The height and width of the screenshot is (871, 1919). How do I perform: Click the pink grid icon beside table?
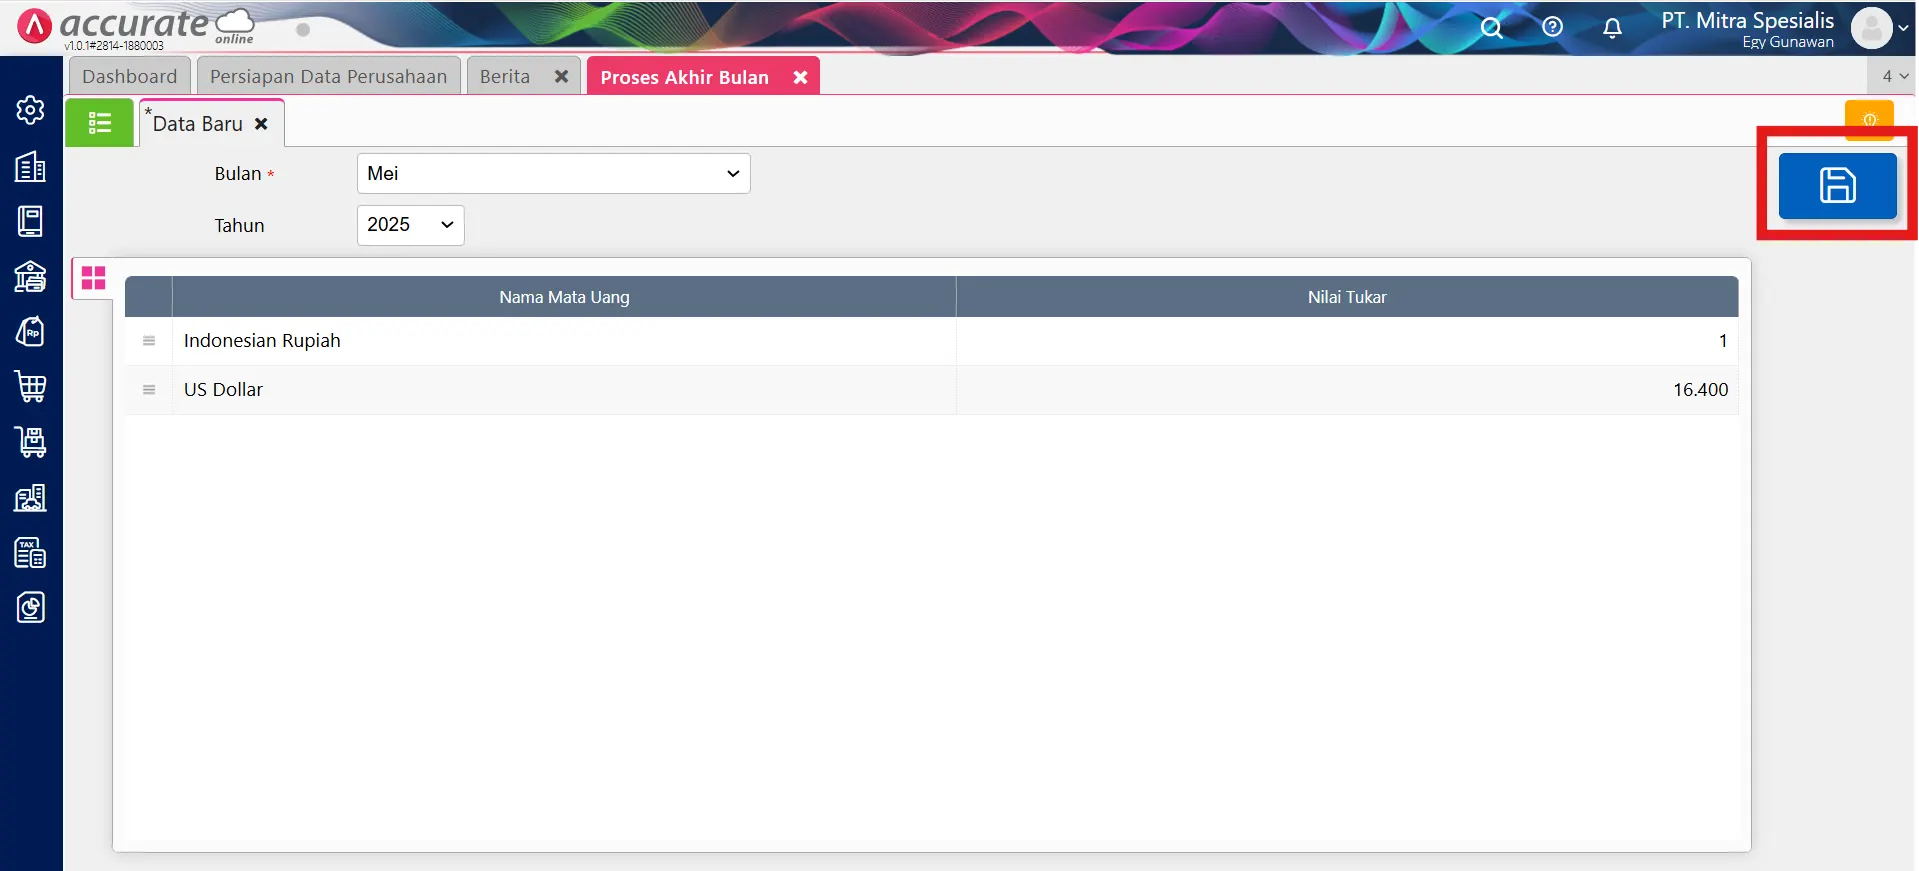click(94, 278)
